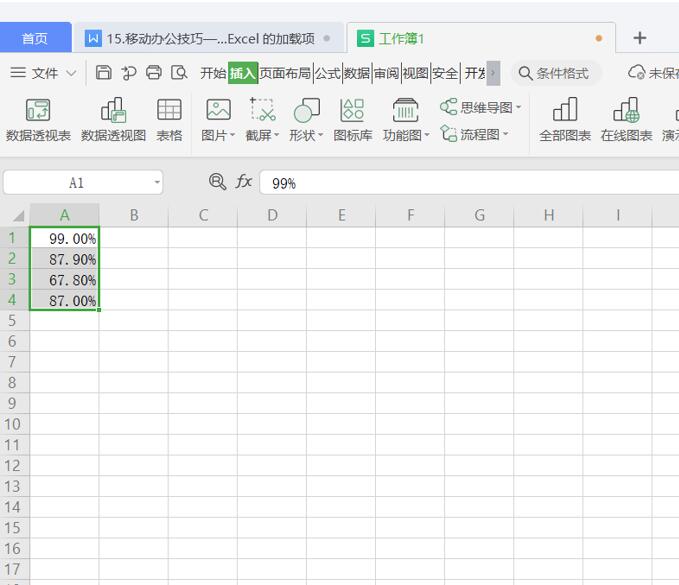Select row 10 header

15,424
